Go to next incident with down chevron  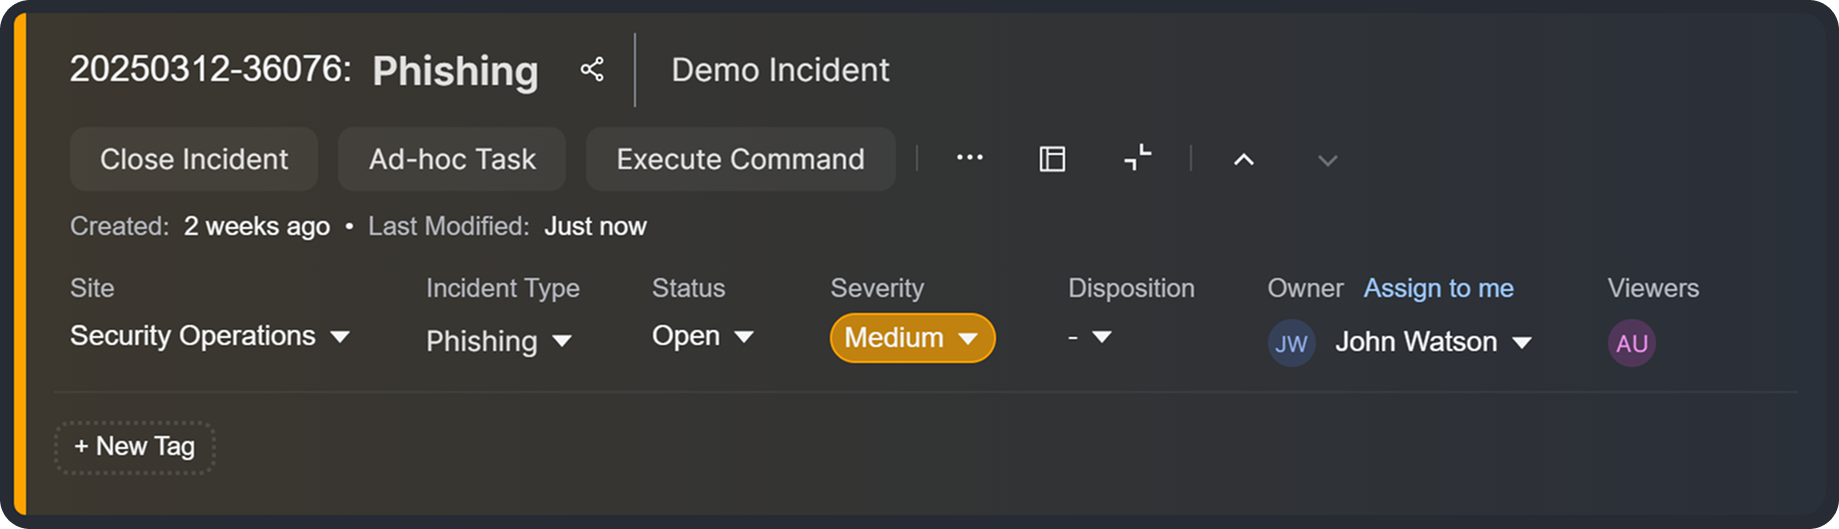pyautogui.click(x=1327, y=161)
